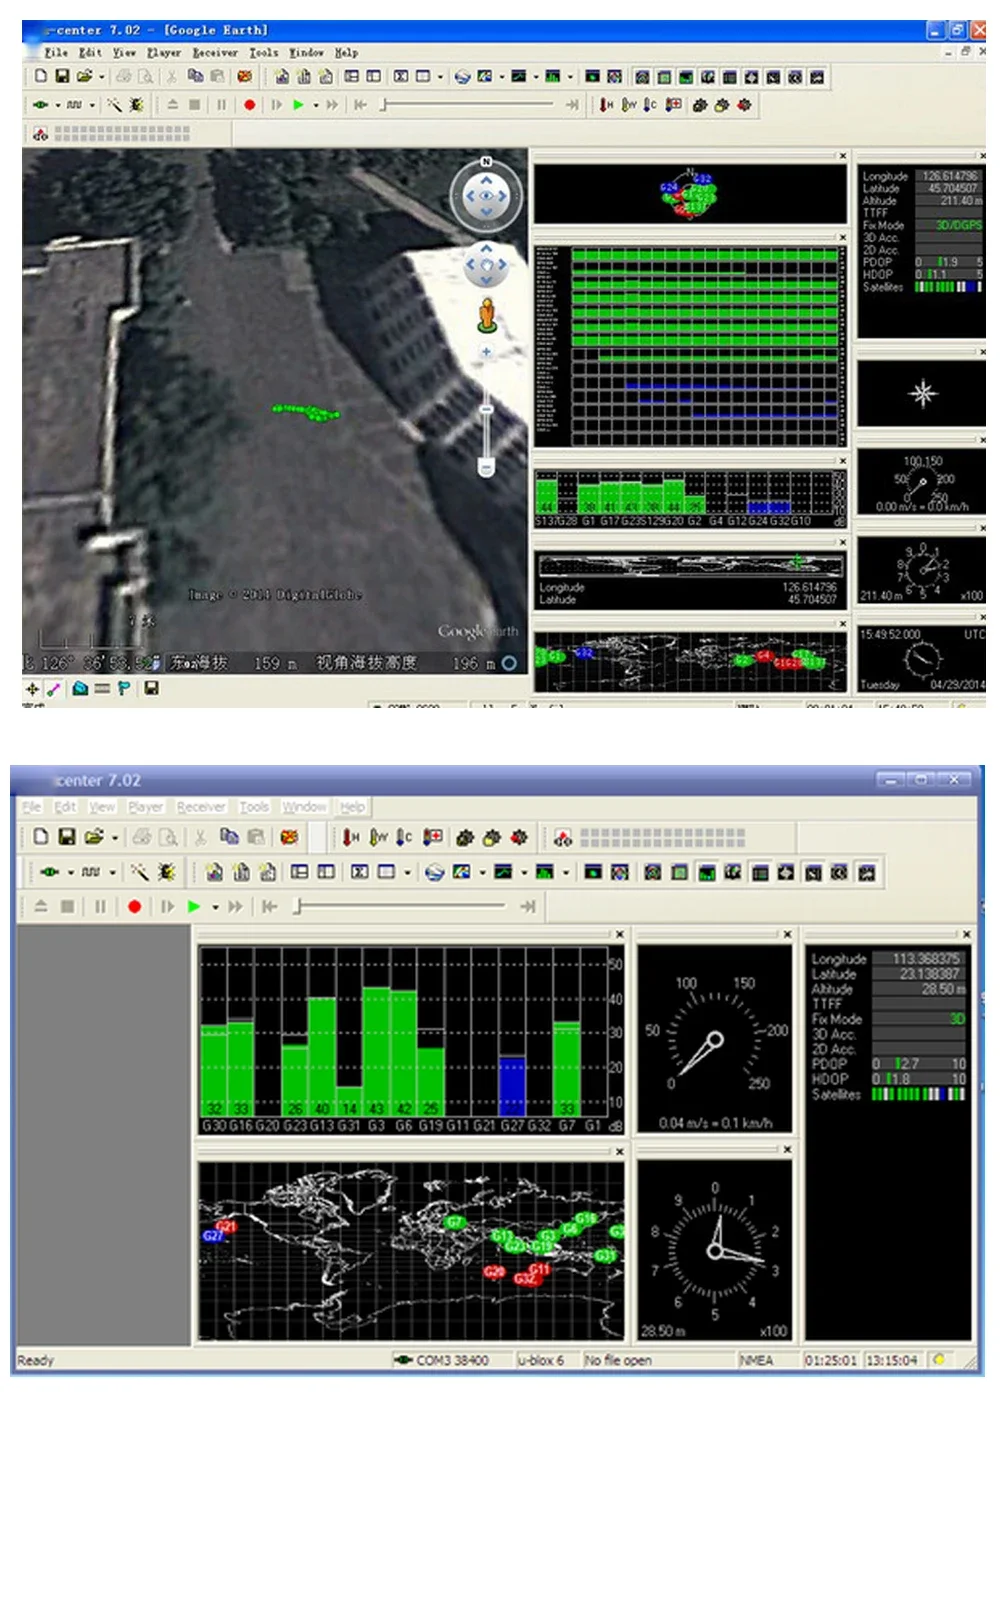This screenshot has height=1600, width=1000.
Task: Click the Google Earth Street View pegman
Action: tap(487, 315)
